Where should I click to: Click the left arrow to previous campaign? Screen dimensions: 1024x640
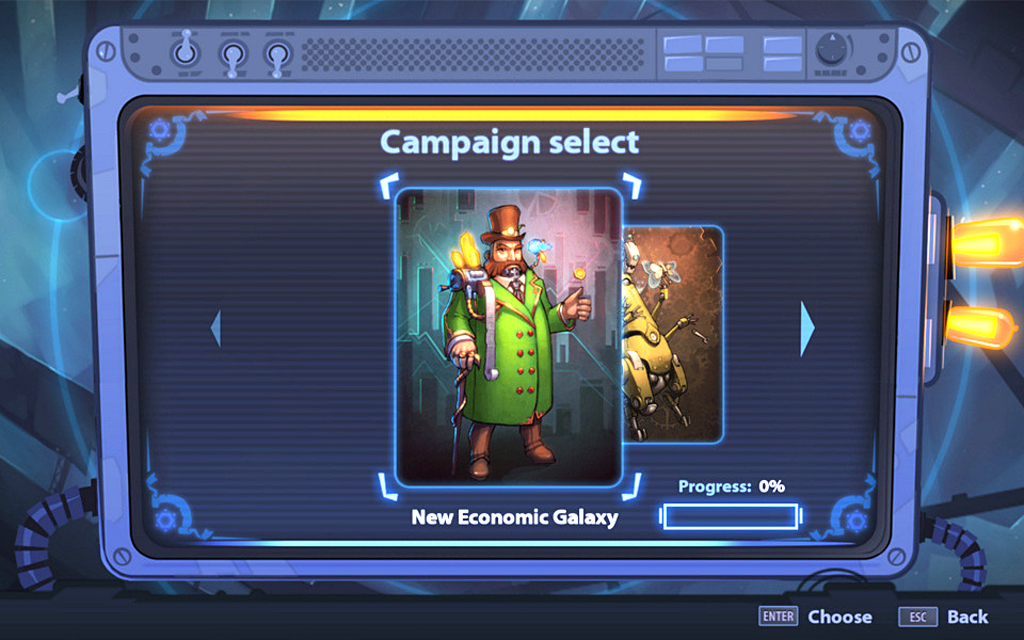pos(216,328)
